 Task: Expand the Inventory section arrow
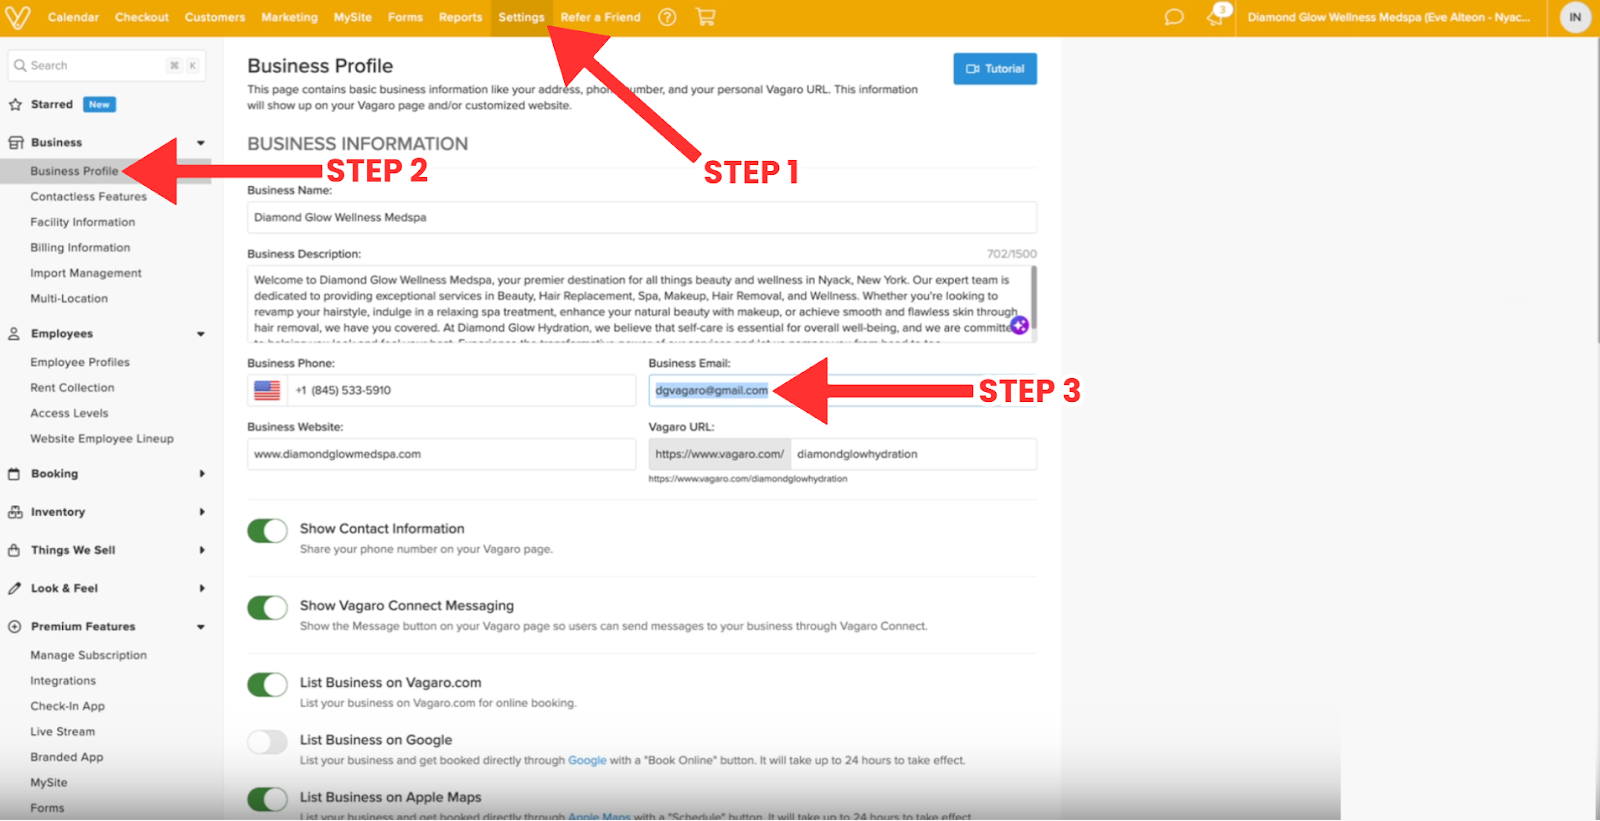202,512
